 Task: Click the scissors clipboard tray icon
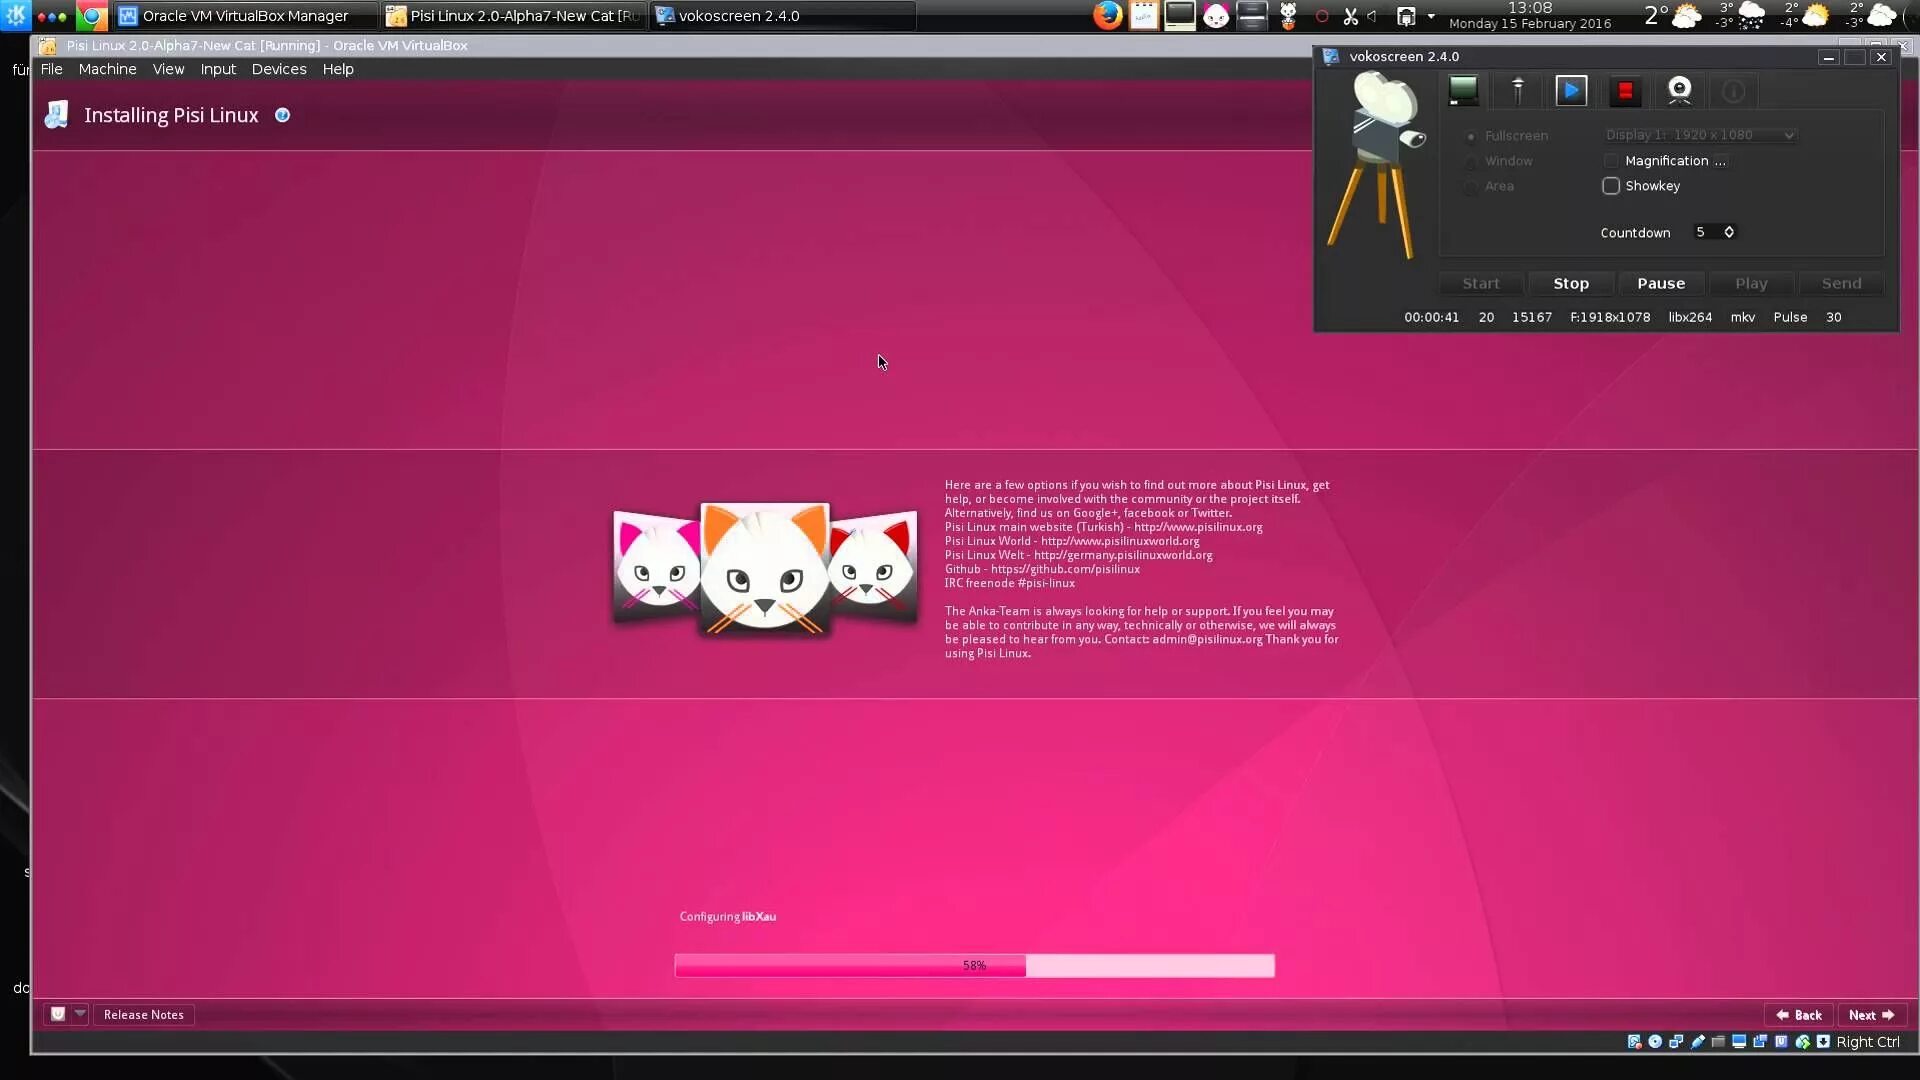click(1350, 16)
